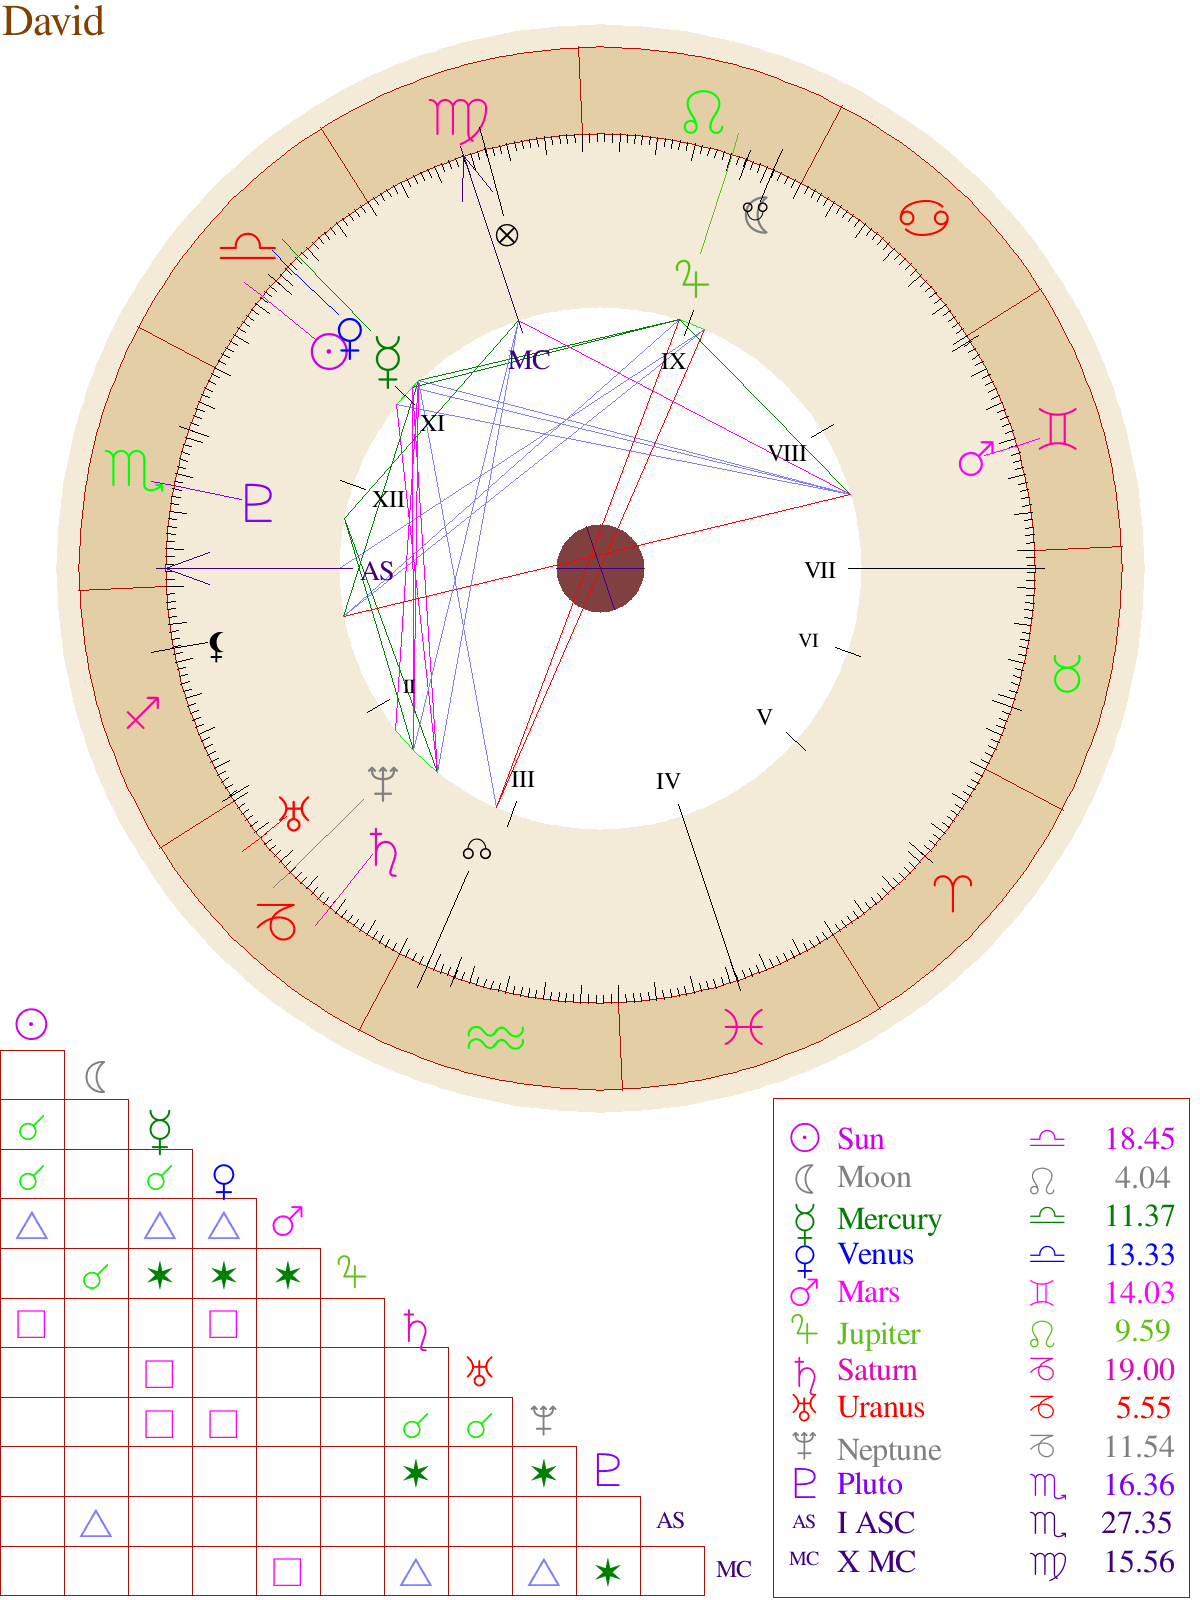Select the Saturn–Neptune conjunction grid cell
The width and height of the screenshot is (1200, 1600).
(x=416, y=1422)
